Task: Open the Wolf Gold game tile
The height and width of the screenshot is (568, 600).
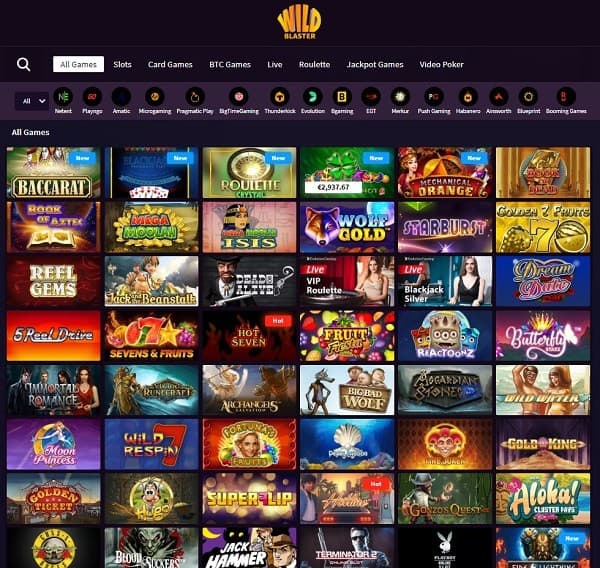Action: [347, 227]
